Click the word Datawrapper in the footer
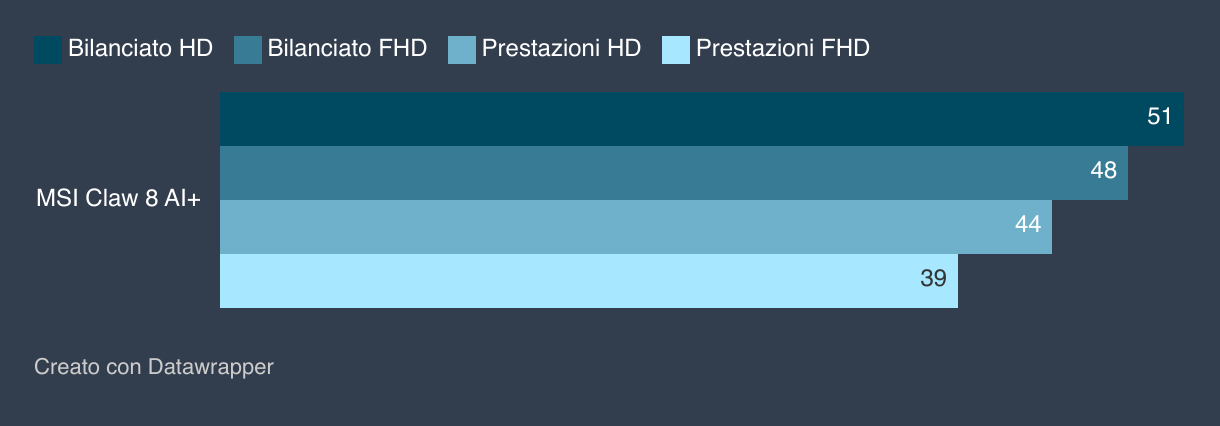 [211, 367]
